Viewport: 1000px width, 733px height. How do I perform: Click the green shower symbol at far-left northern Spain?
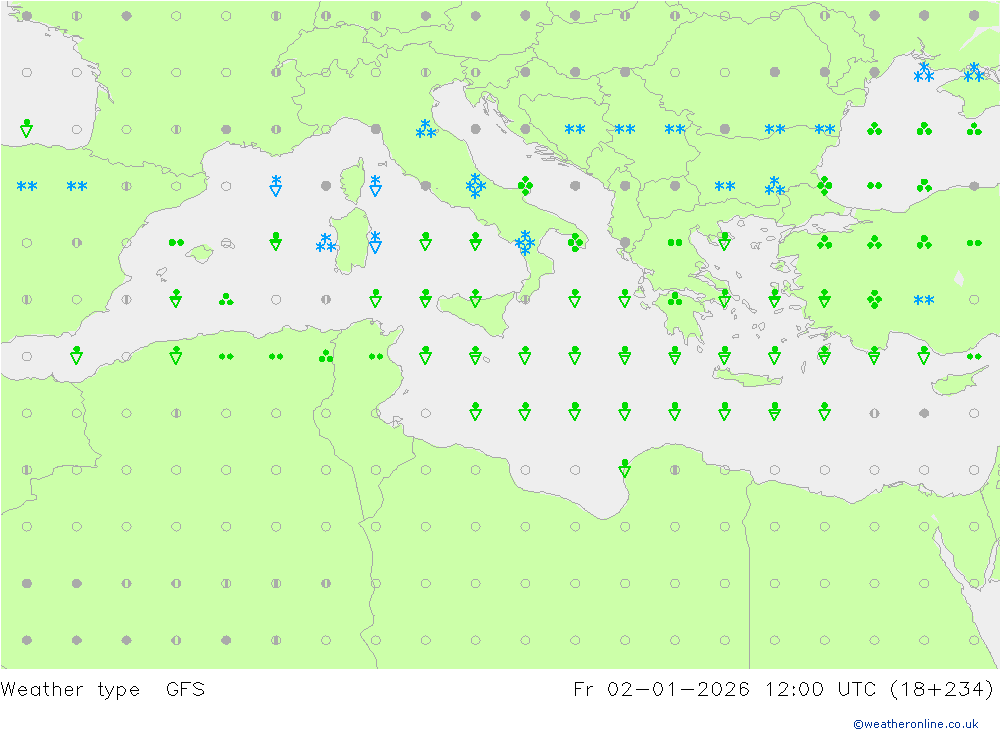coord(26,129)
